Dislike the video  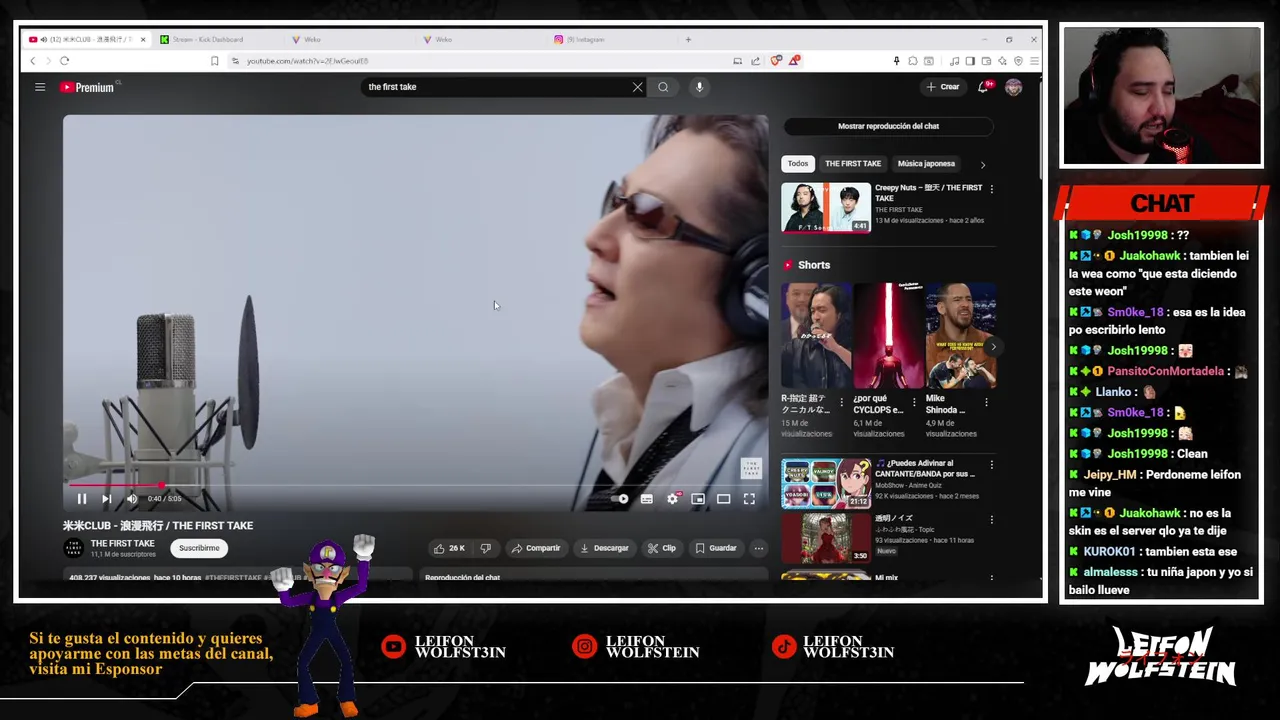(x=486, y=548)
